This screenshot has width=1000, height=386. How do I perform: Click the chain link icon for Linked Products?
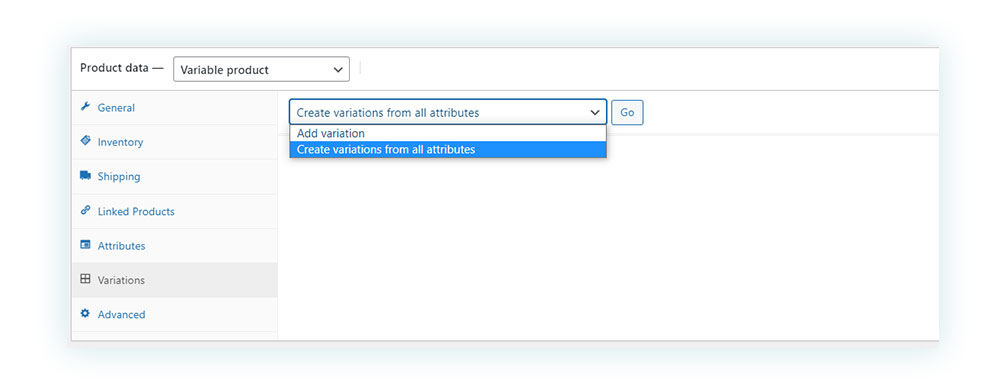[85, 211]
